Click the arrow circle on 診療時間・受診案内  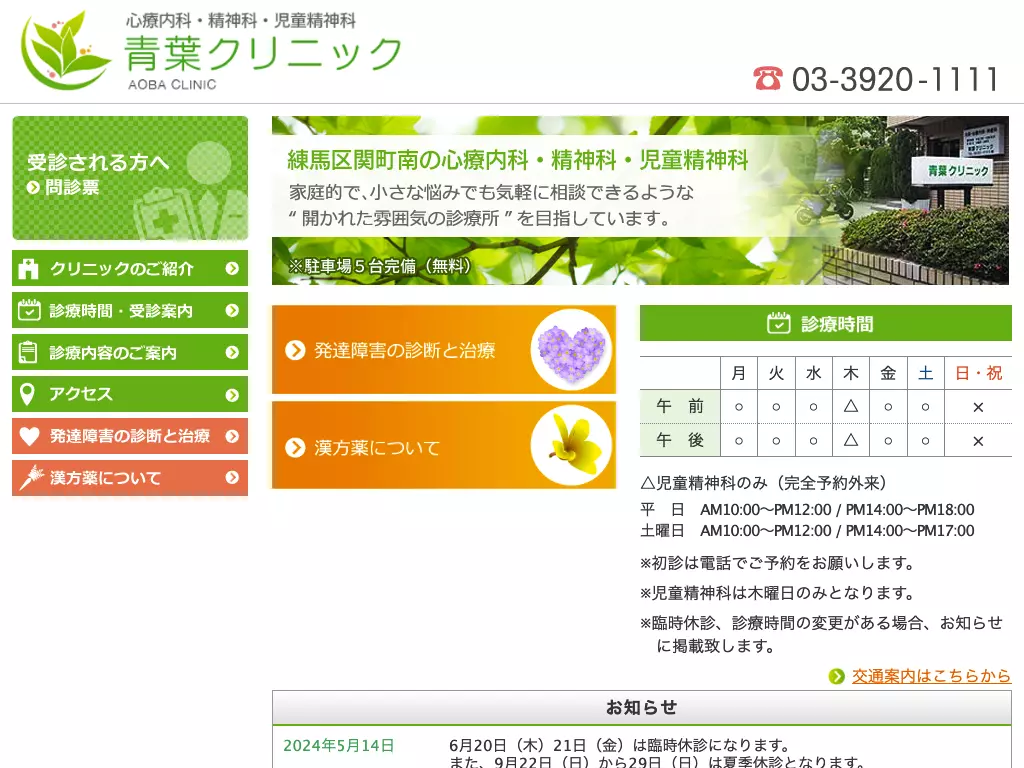232,310
